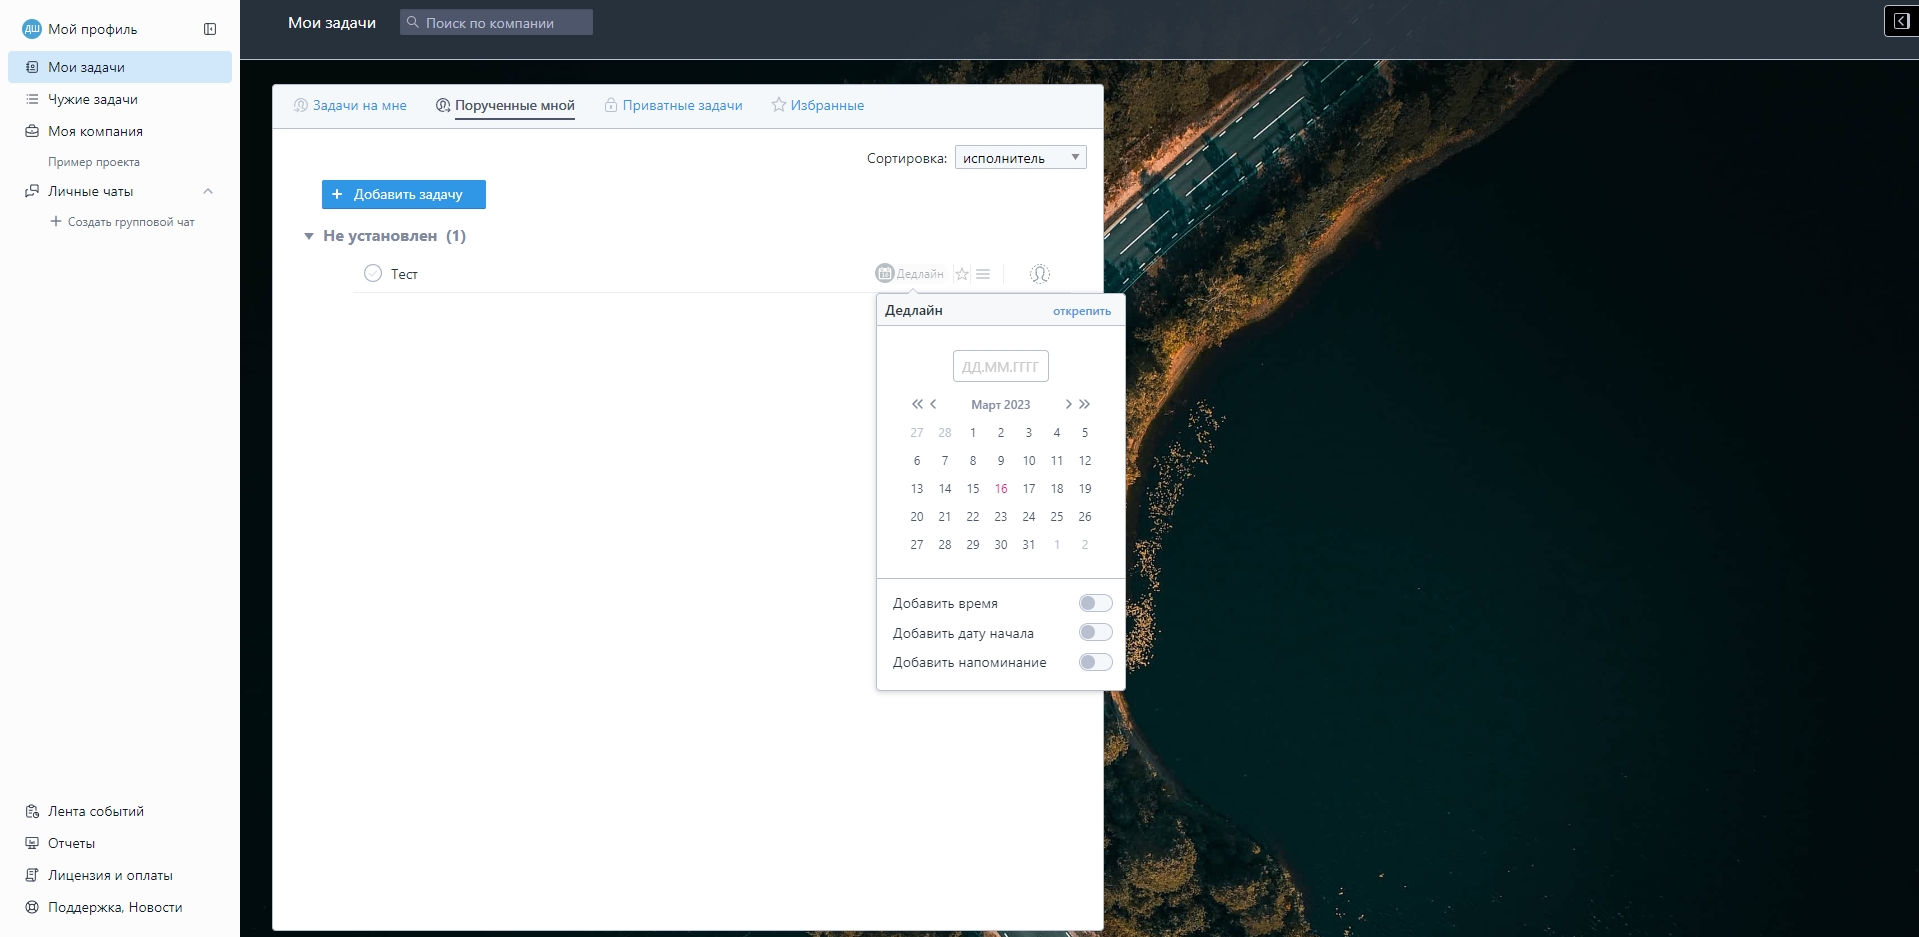Click Добавить задачу button
Viewport: 1919px width, 937px height.
point(404,194)
